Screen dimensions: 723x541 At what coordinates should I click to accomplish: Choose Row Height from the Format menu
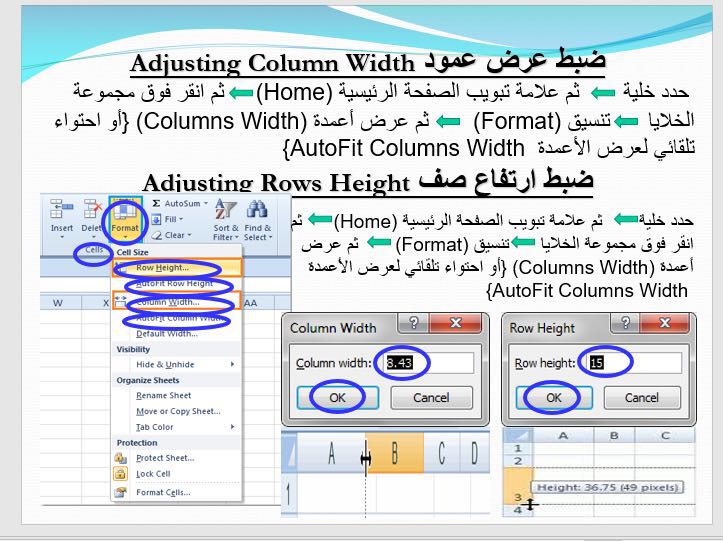pyautogui.click(x=162, y=269)
